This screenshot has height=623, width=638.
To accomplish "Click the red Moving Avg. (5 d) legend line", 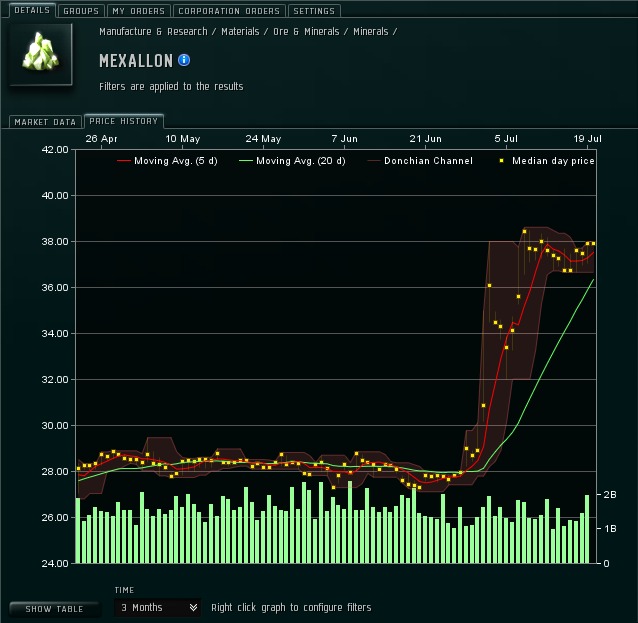I will [x=124, y=161].
